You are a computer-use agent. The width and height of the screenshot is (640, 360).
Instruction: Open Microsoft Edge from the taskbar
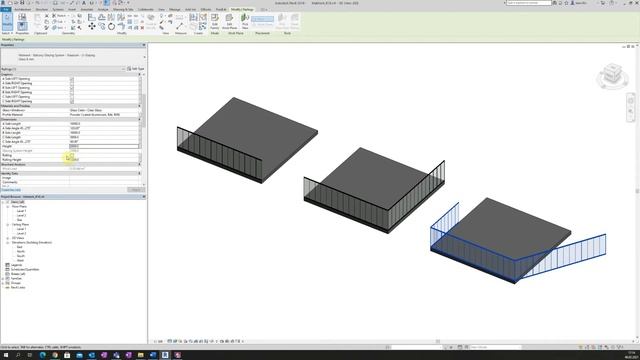42,355
